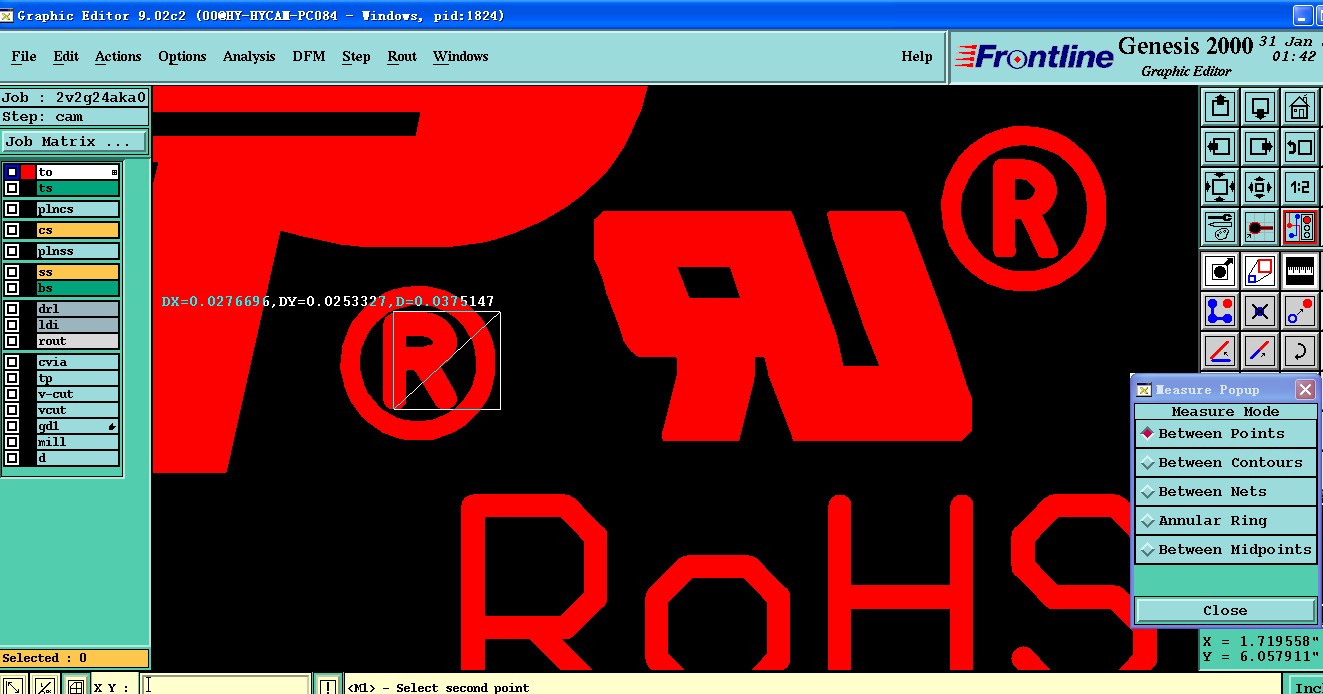Image resolution: width=1323 pixels, height=694 pixels.
Task: Select Between Midpoints measure mode
Action: pos(1225,549)
